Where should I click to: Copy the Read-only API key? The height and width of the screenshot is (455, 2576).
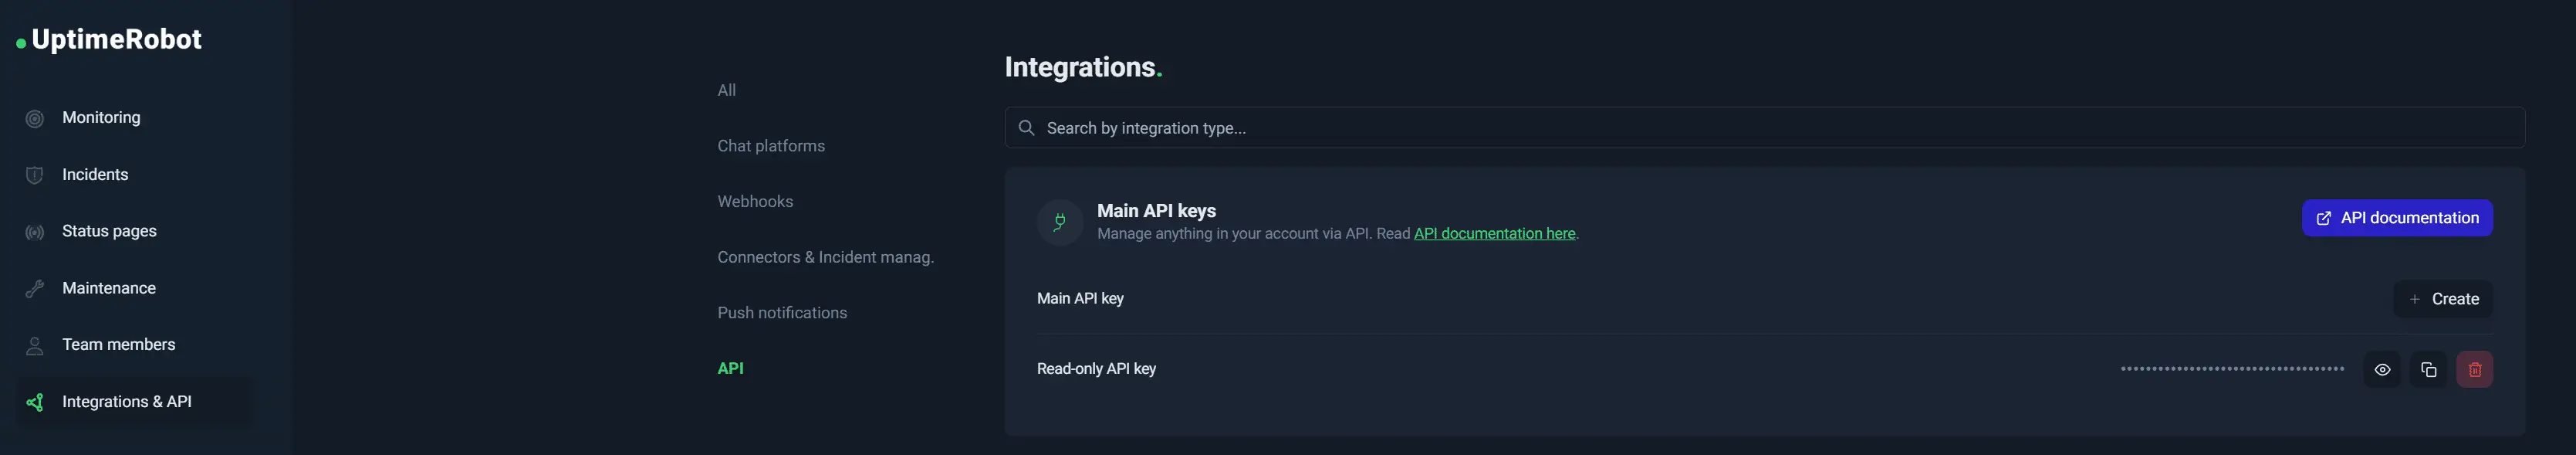coord(2428,369)
